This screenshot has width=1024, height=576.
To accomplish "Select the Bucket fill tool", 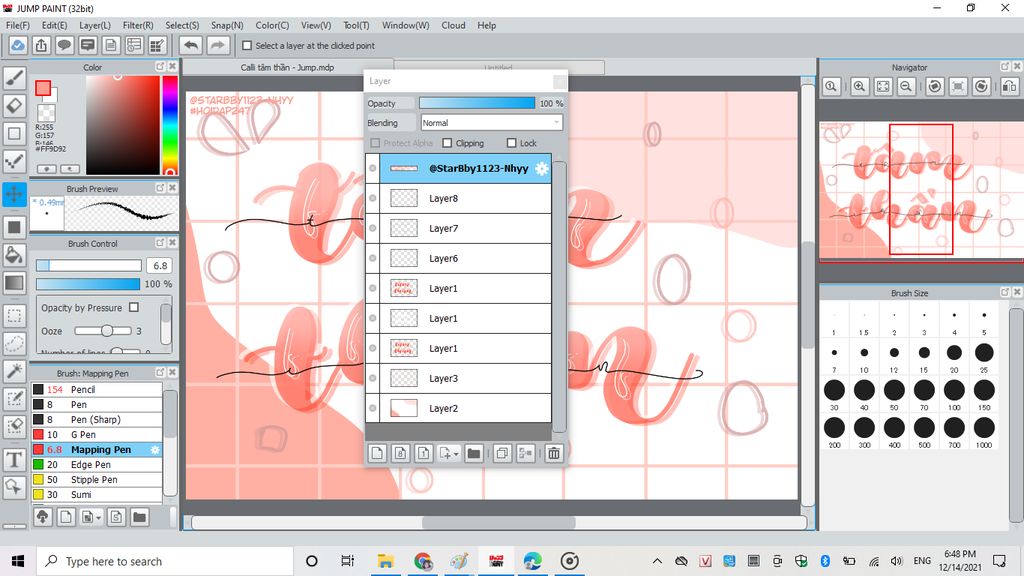I will coord(14,255).
